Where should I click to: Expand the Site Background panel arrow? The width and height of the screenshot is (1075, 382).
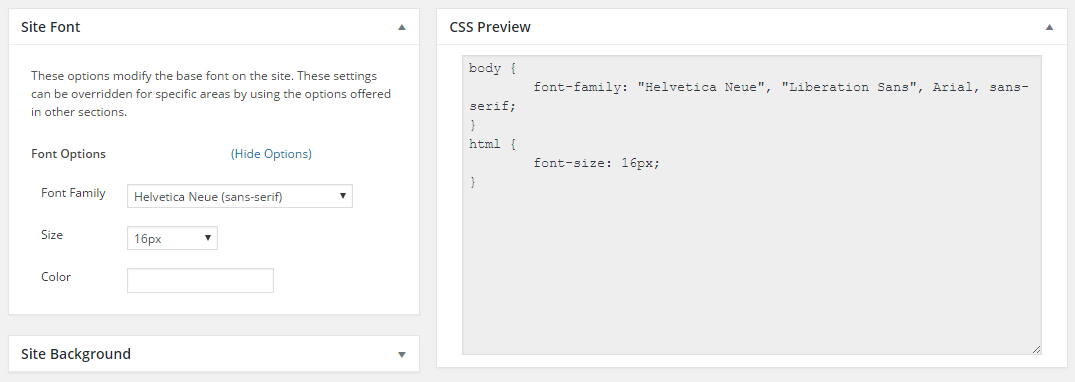point(402,355)
